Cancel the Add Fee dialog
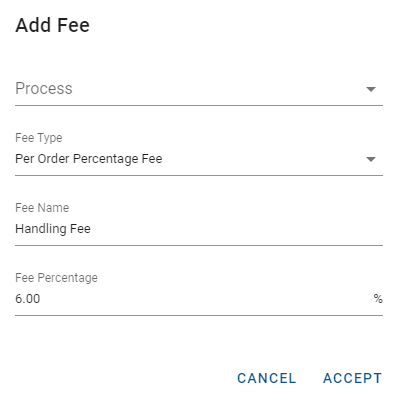Viewport: 393px width, 402px height. 266,378
